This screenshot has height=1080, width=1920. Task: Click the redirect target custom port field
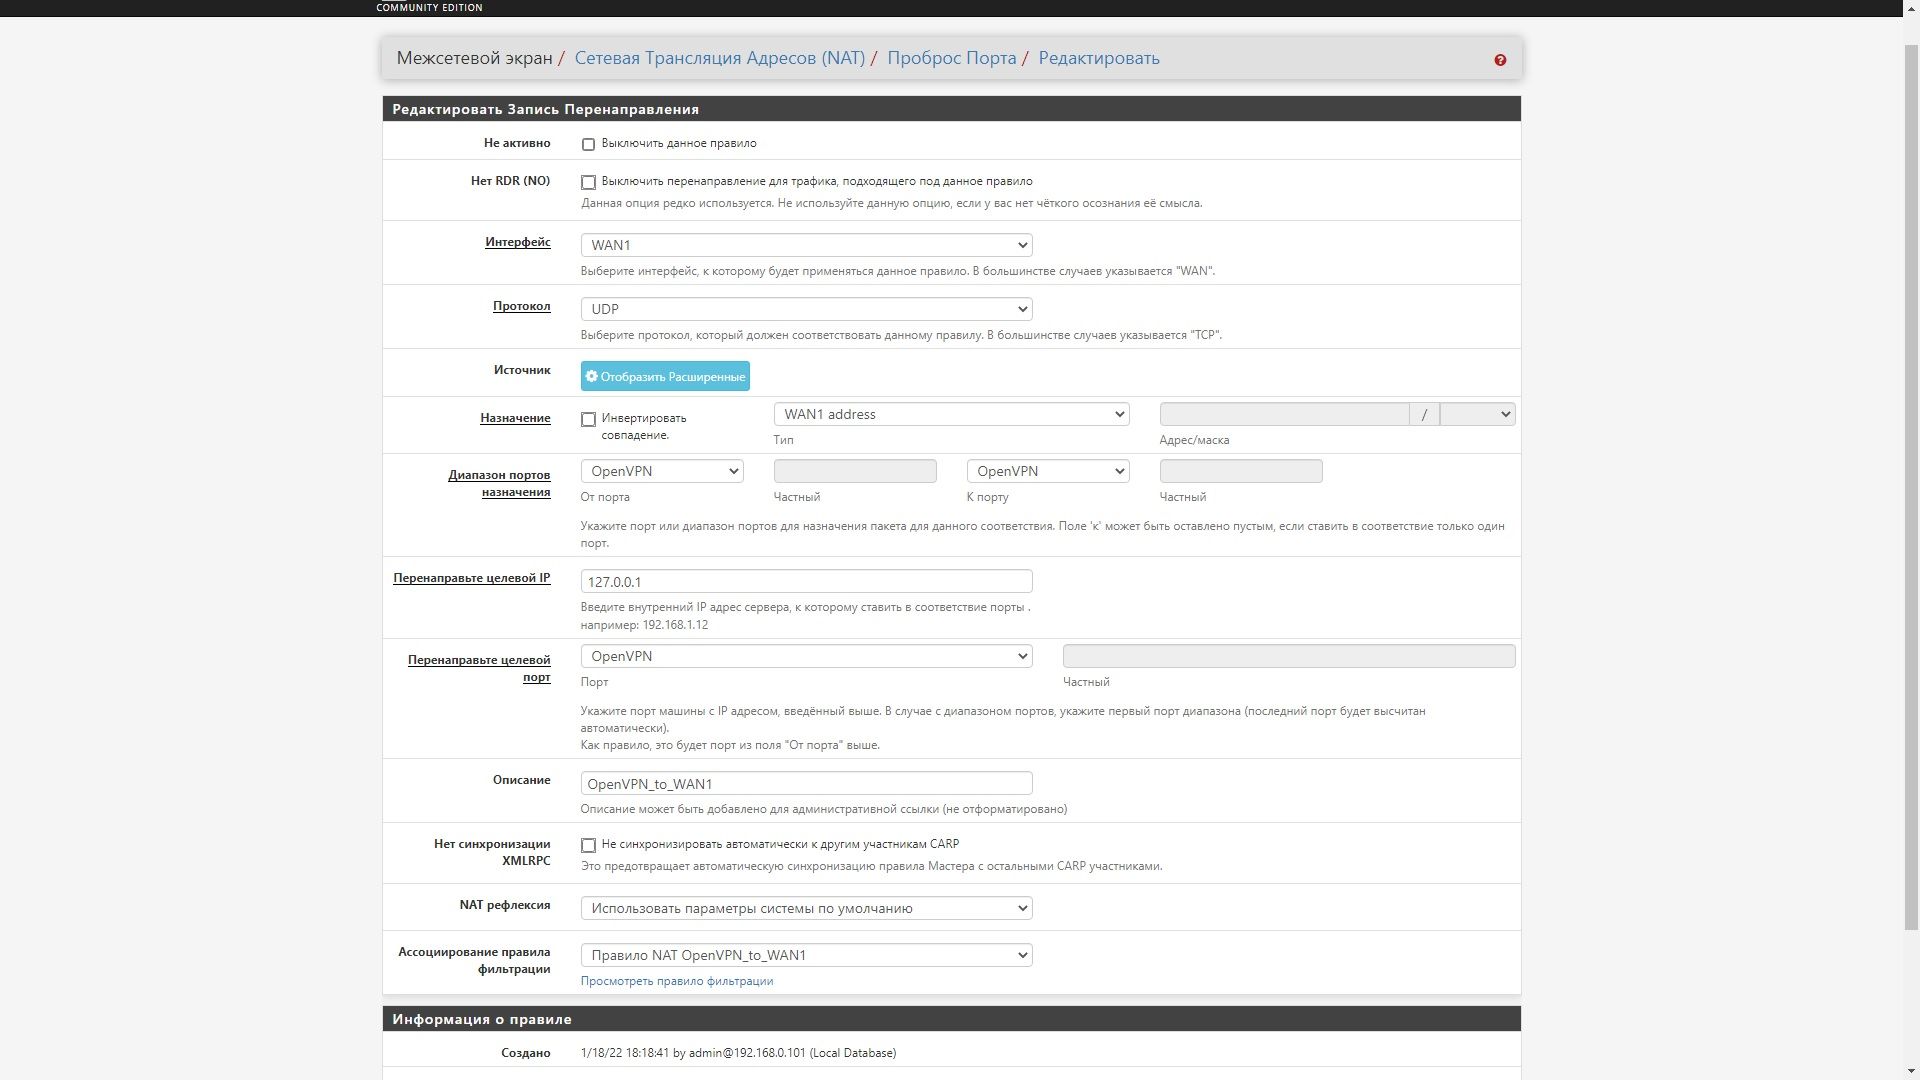1289,656
